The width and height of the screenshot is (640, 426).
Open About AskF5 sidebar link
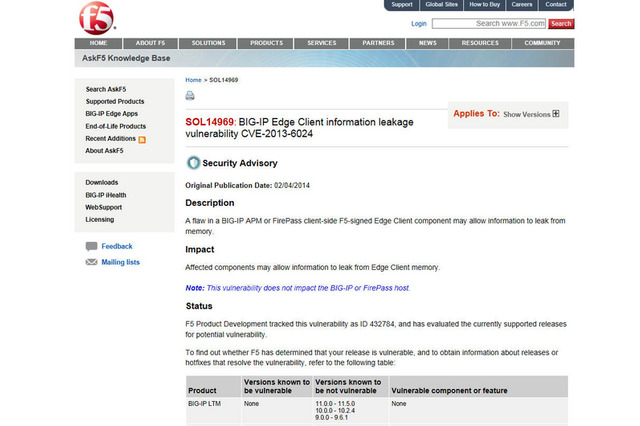coord(104,151)
